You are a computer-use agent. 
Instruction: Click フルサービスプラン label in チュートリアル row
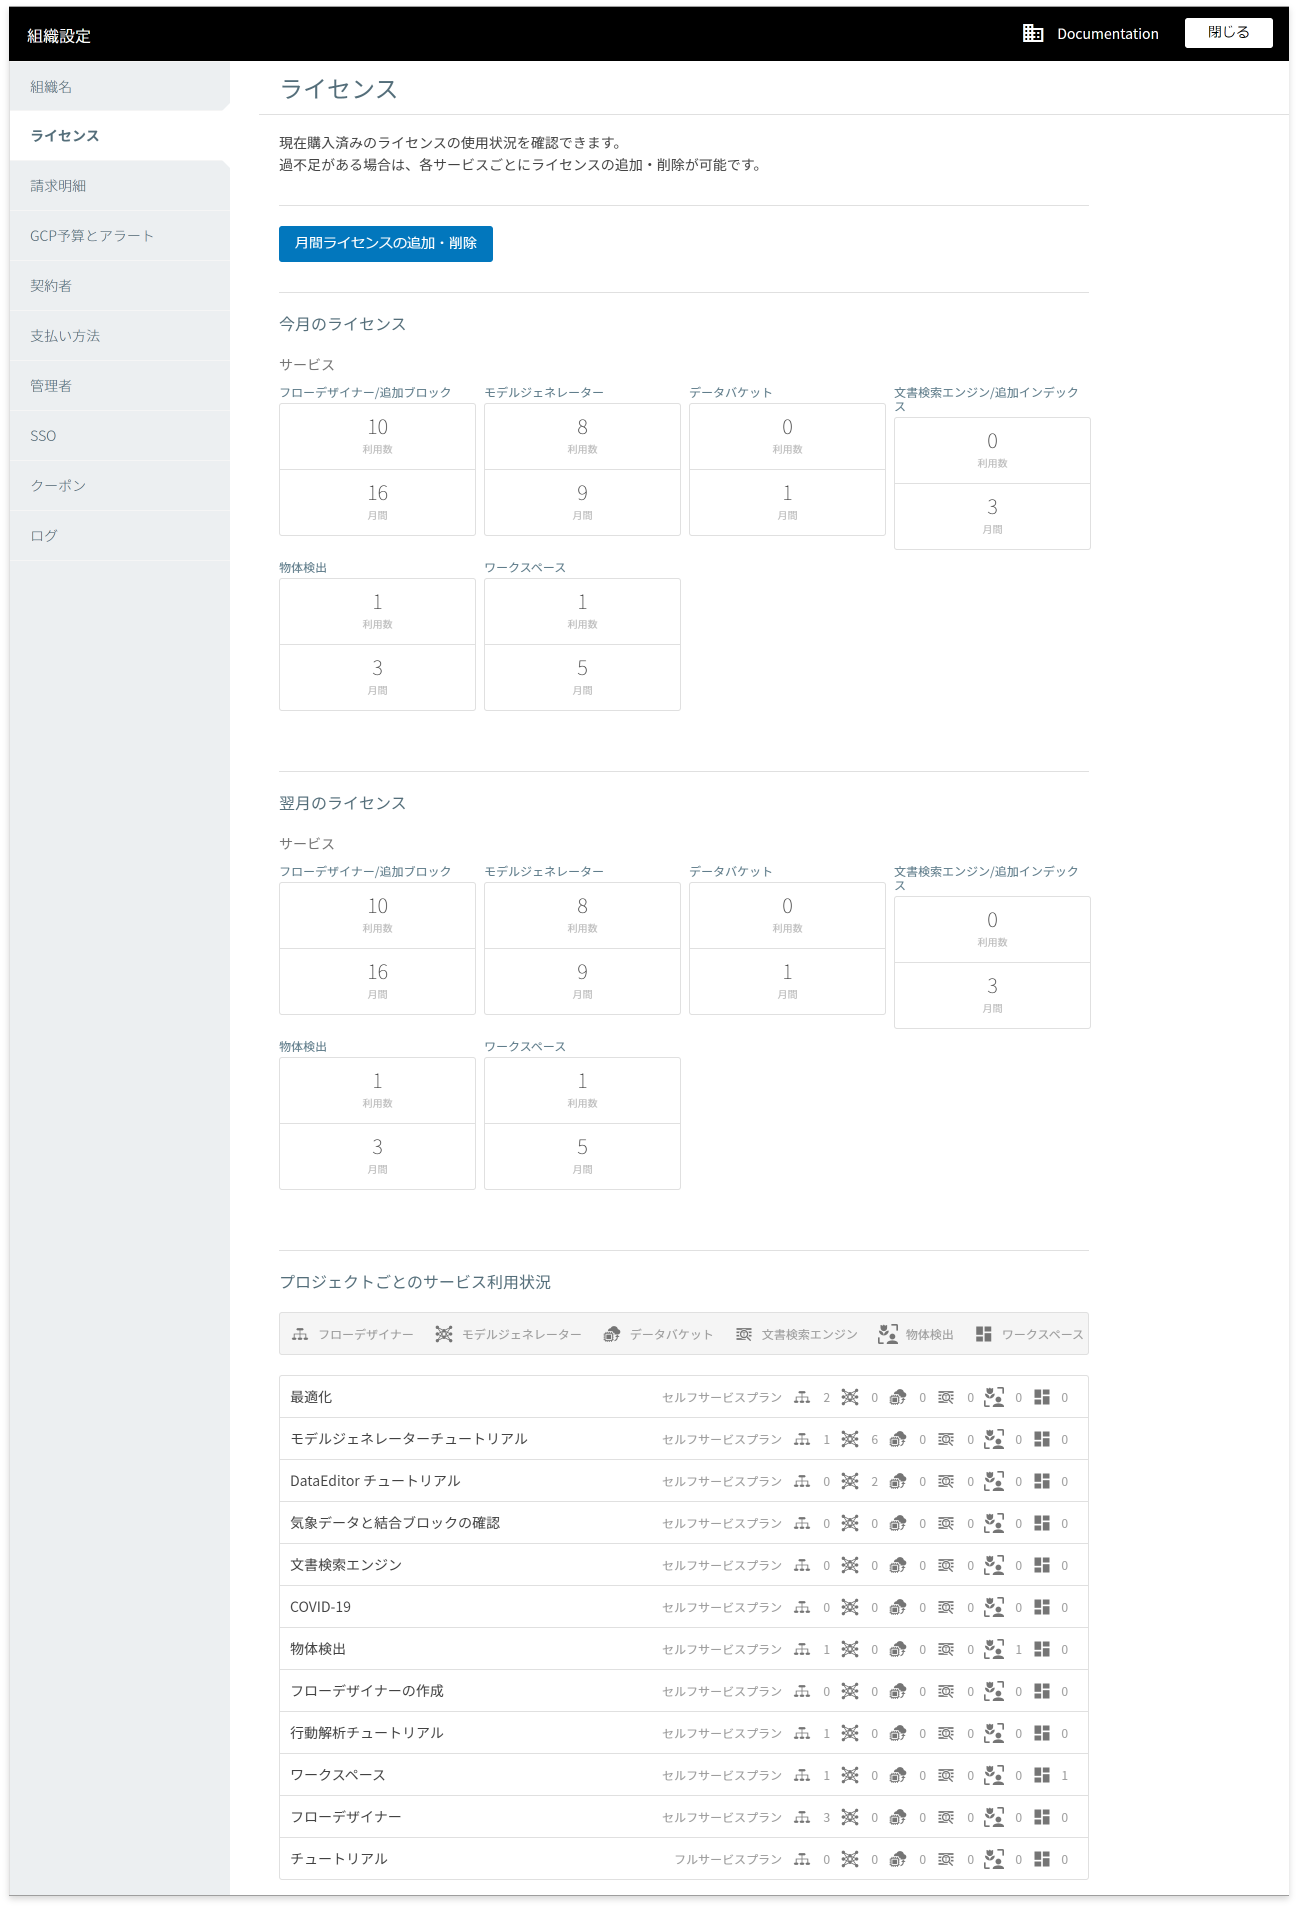[x=728, y=1859]
